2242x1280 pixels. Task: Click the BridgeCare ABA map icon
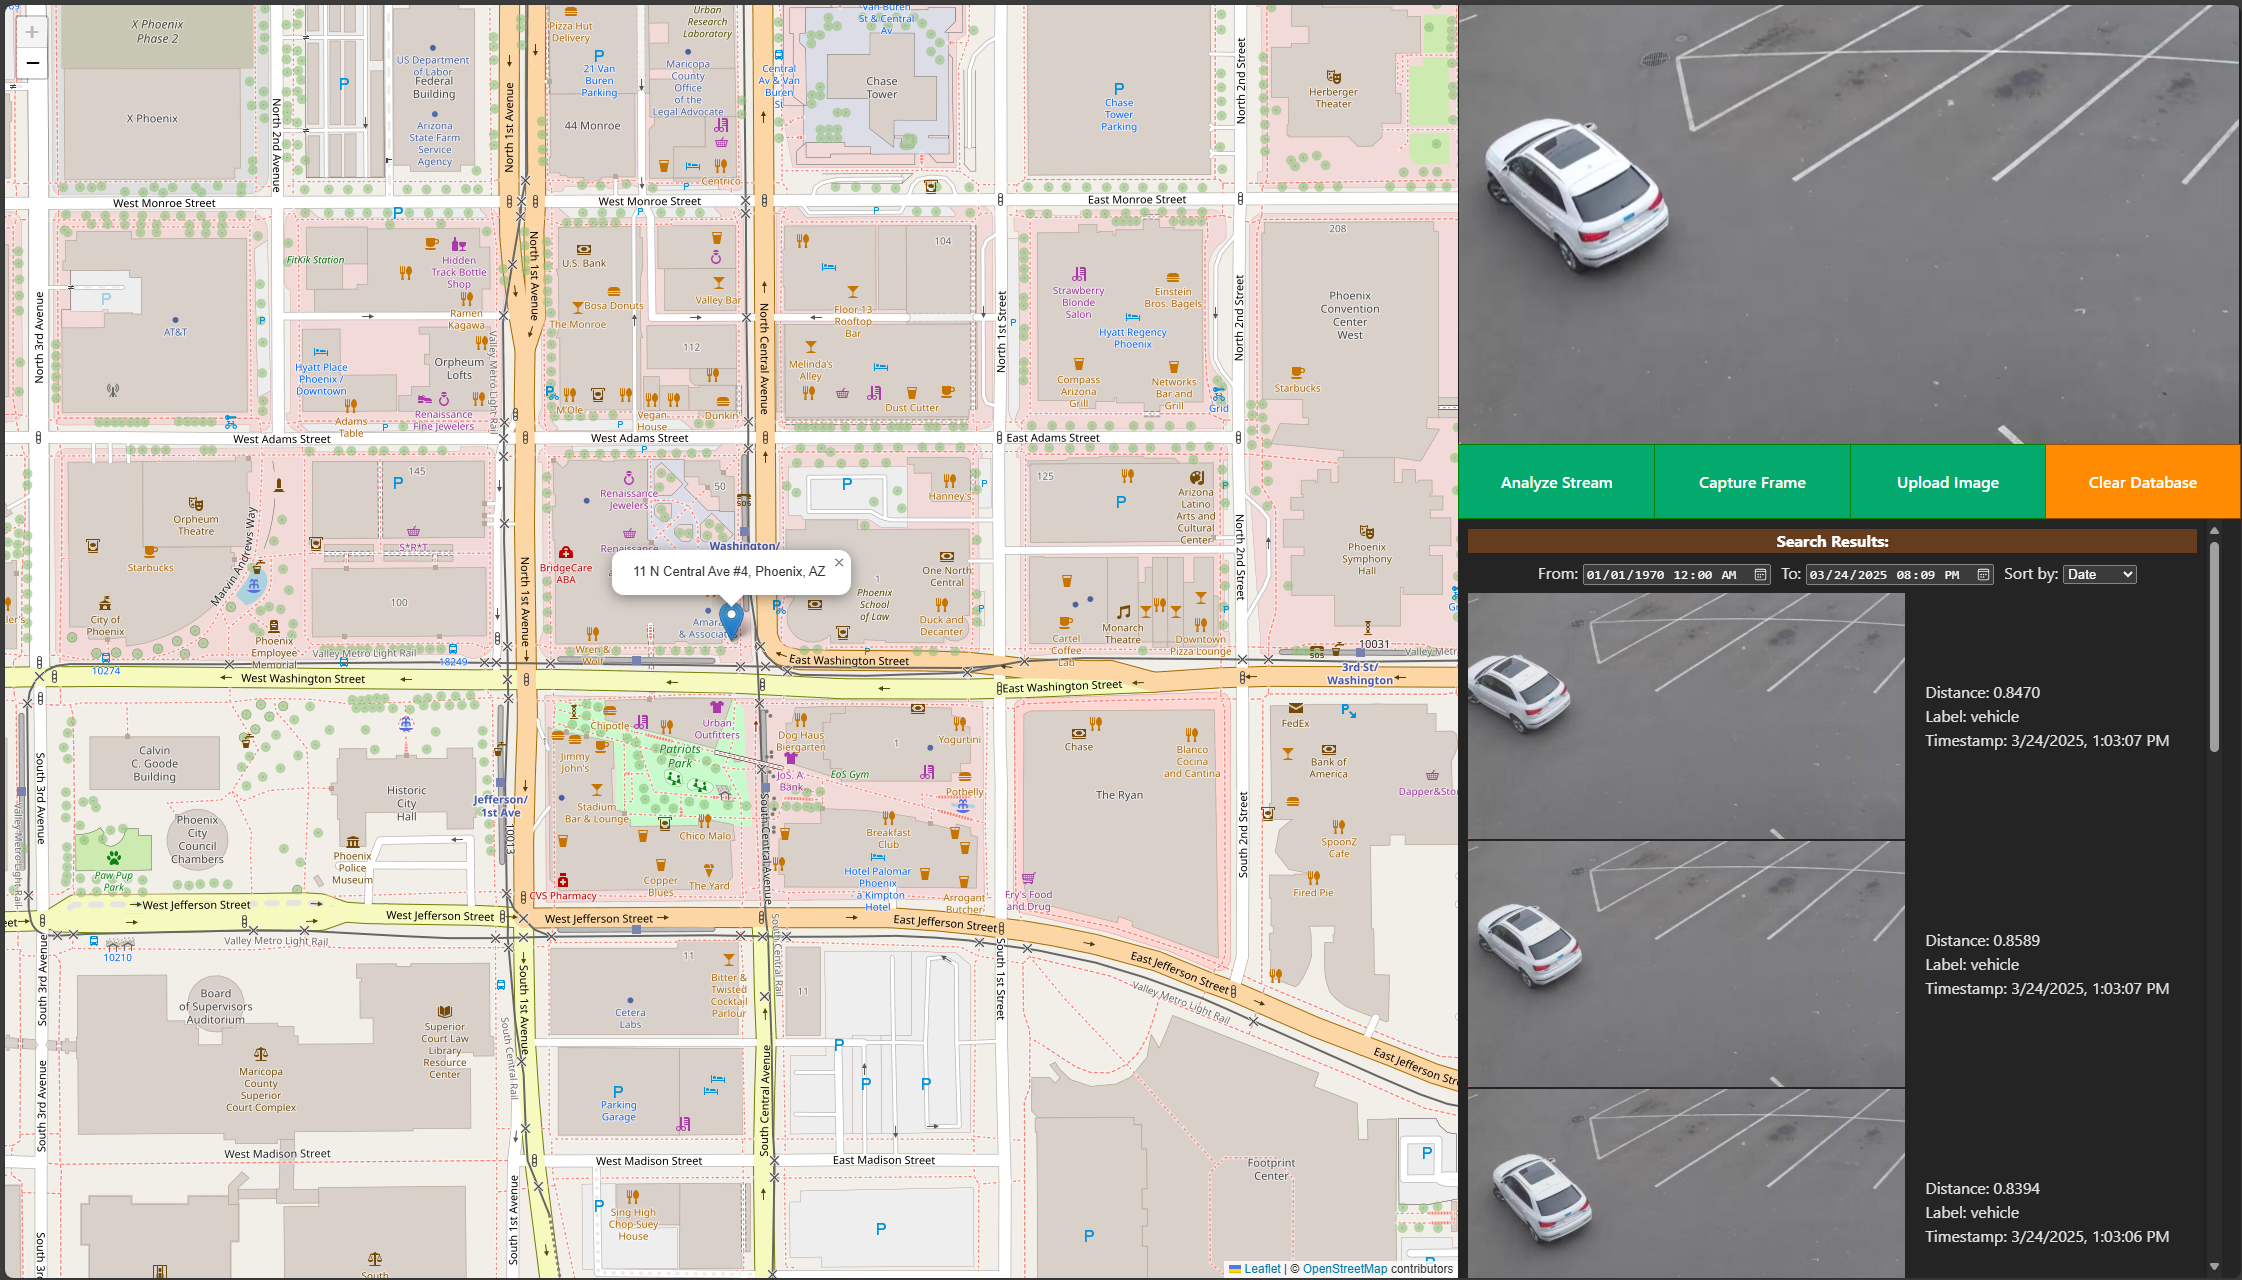point(566,553)
